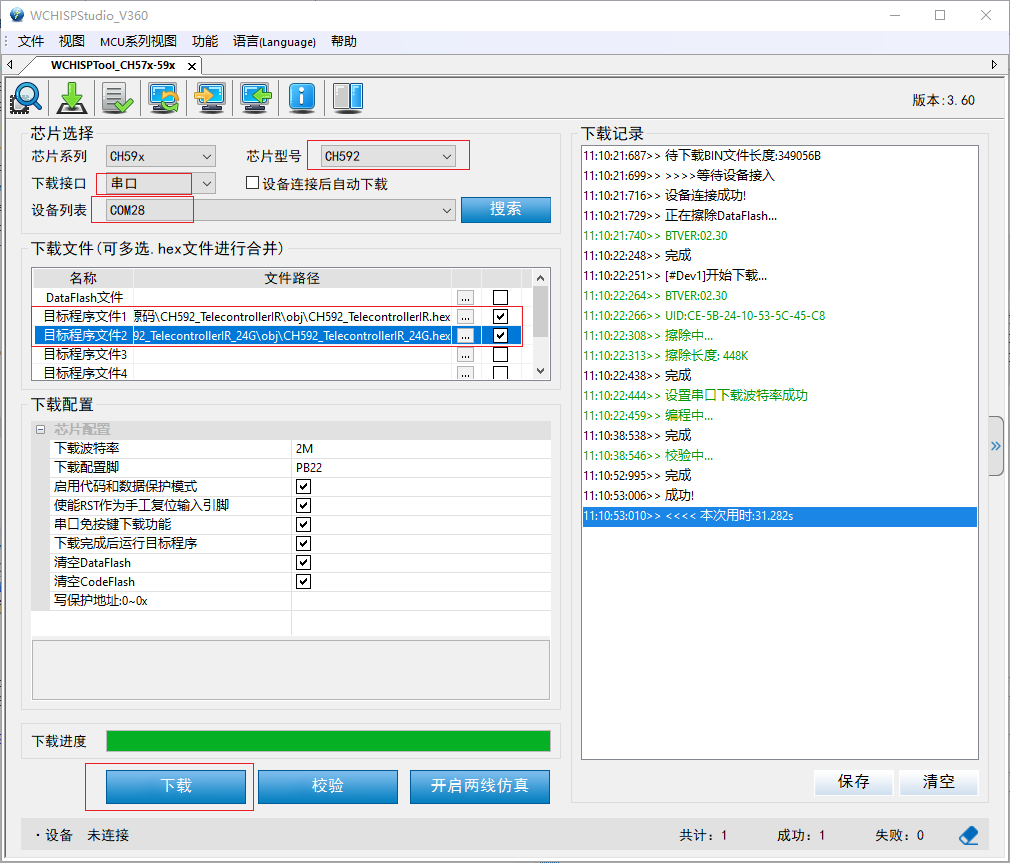The image size is (1010, 863).
Task: Toggle 下载完成后运行目标程序 checkbox
Action: coord(303,544)
